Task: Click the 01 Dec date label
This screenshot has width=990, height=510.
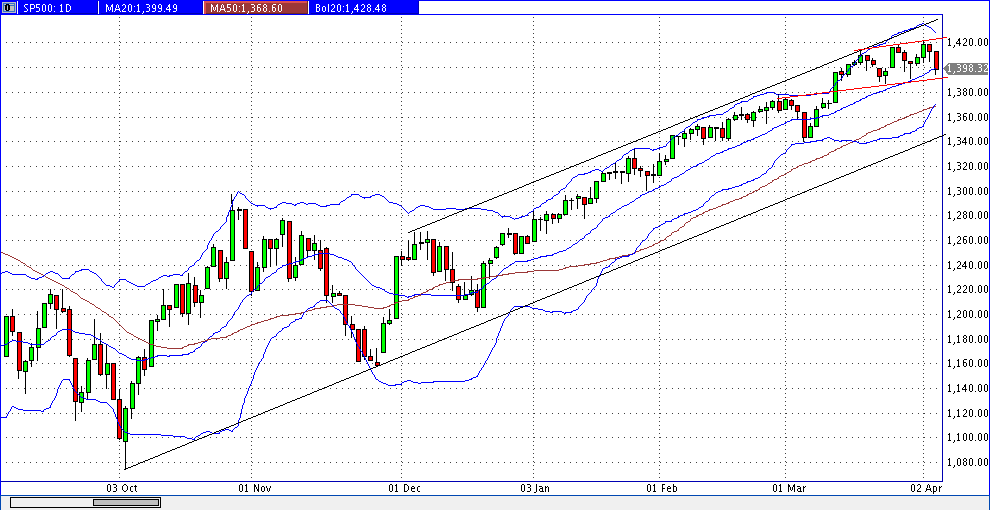Action: [x=403, y=488]
